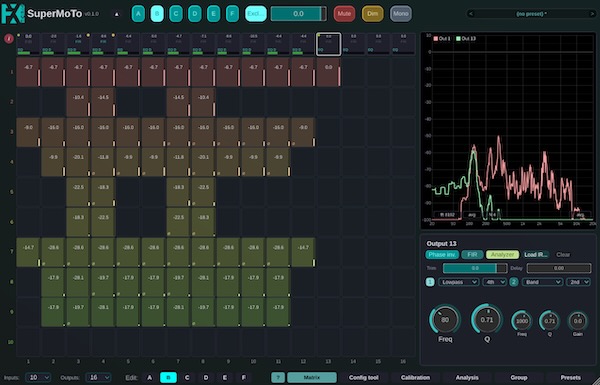Toggle filter 1 enable button
The width and height of the screenshot is (600, 385).
pos(430,282)
